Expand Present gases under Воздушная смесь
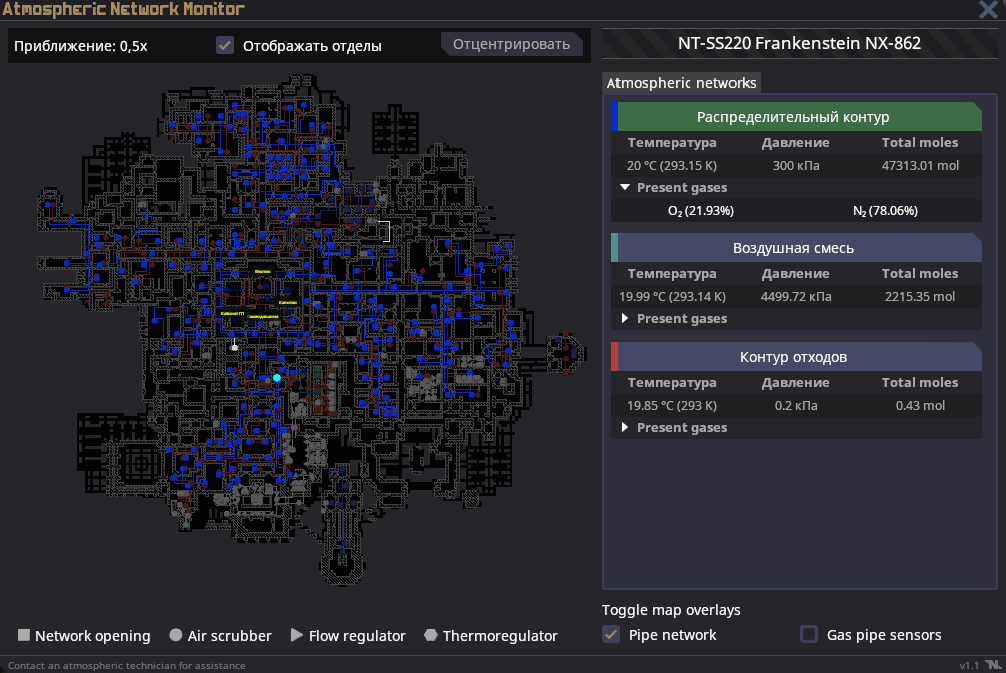 pos(625,318)
